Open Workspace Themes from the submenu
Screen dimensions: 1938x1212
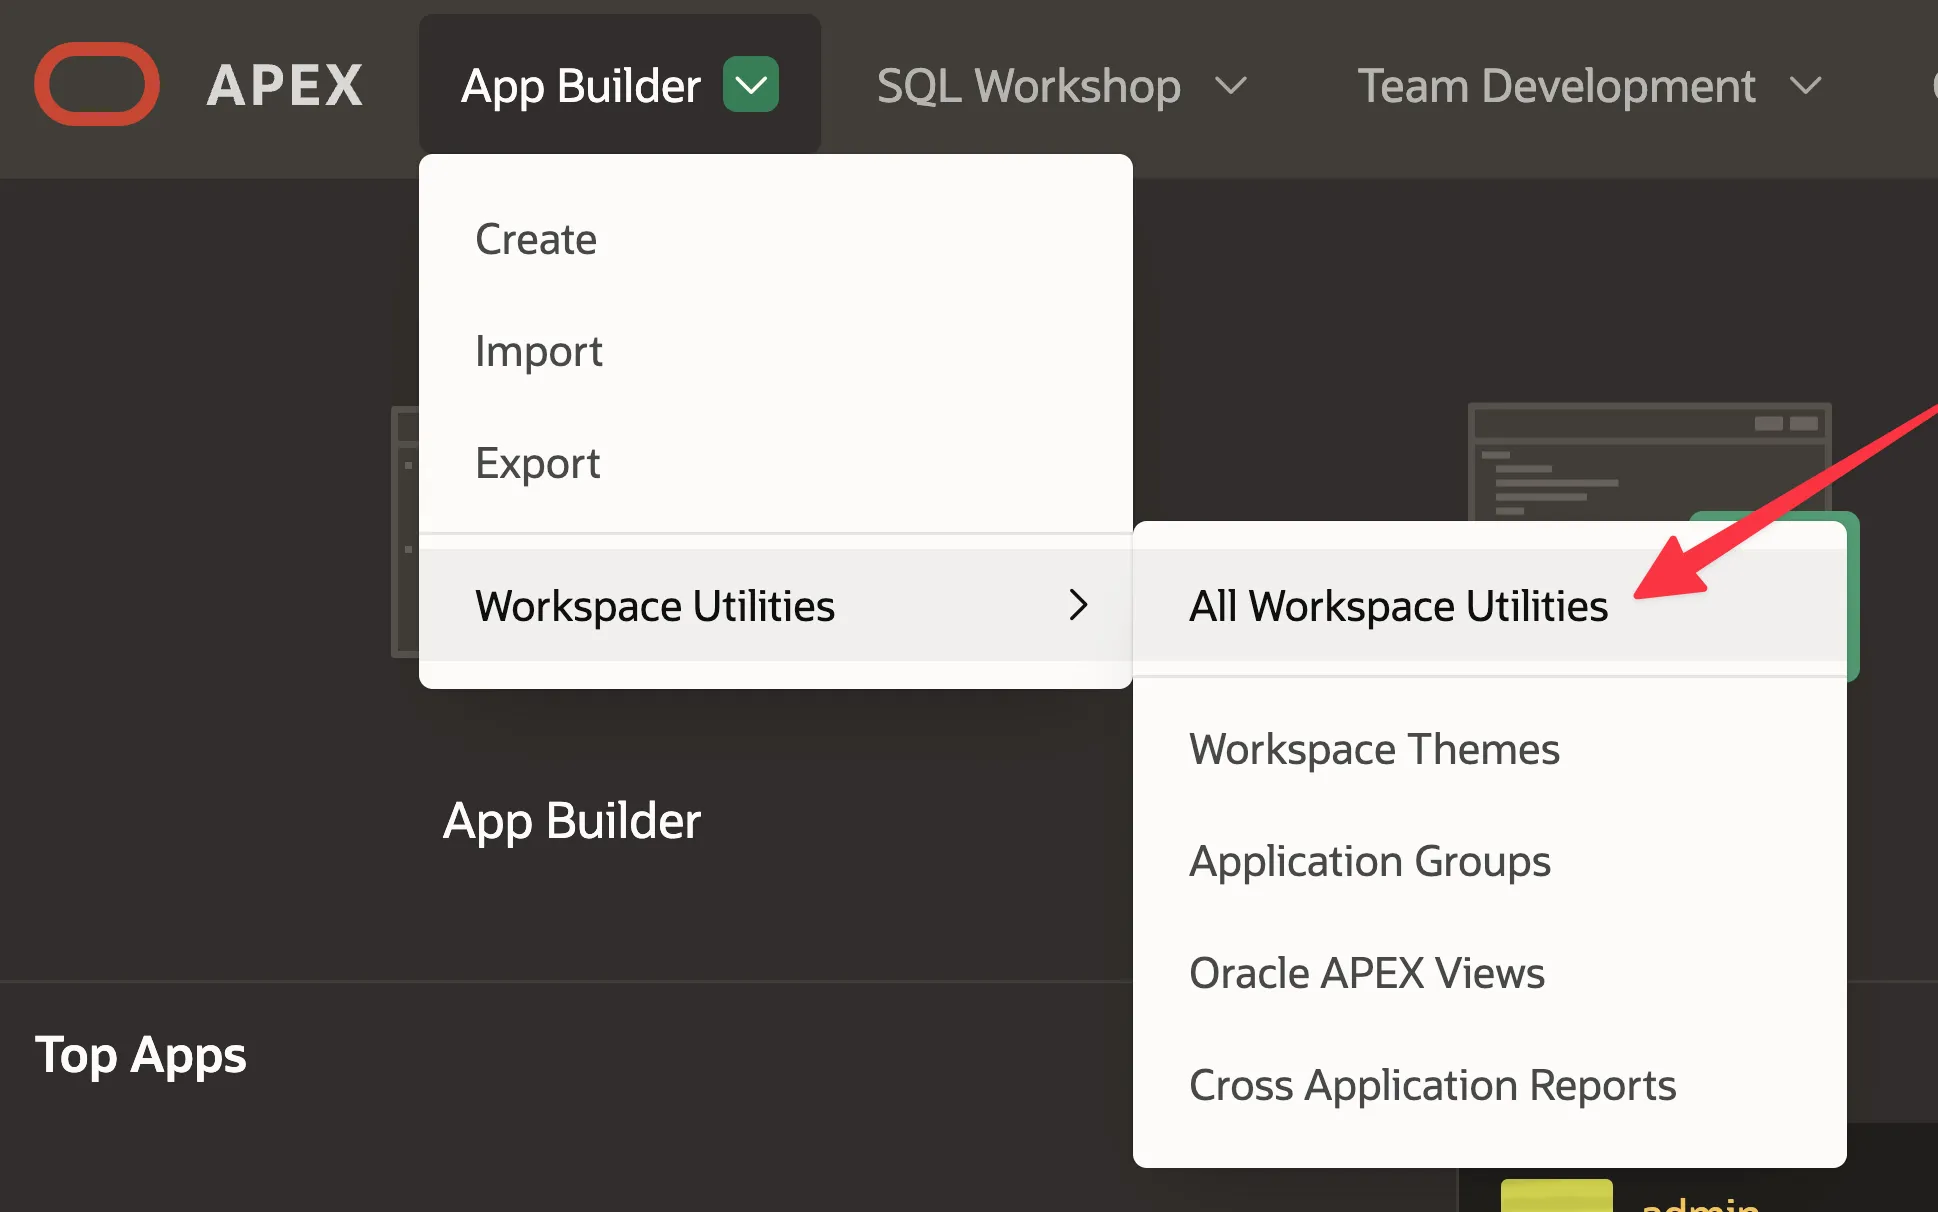pos(1374,750)
